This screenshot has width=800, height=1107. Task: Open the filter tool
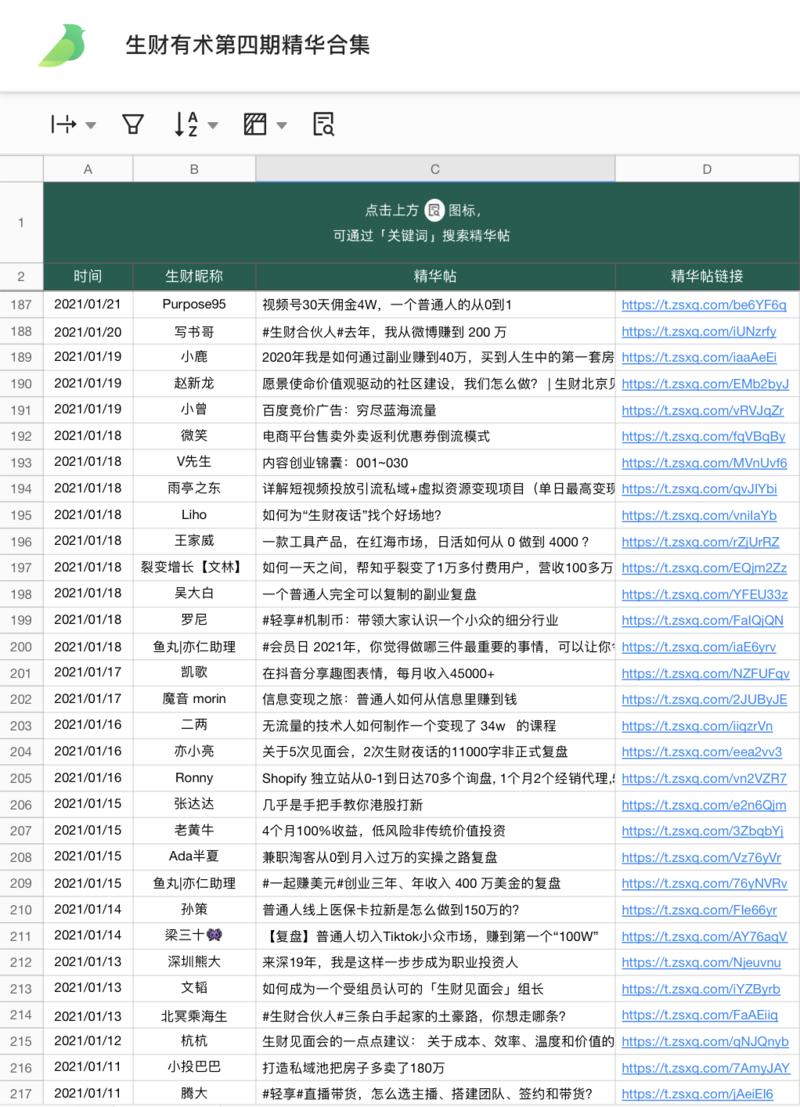[x=131, y=124]
